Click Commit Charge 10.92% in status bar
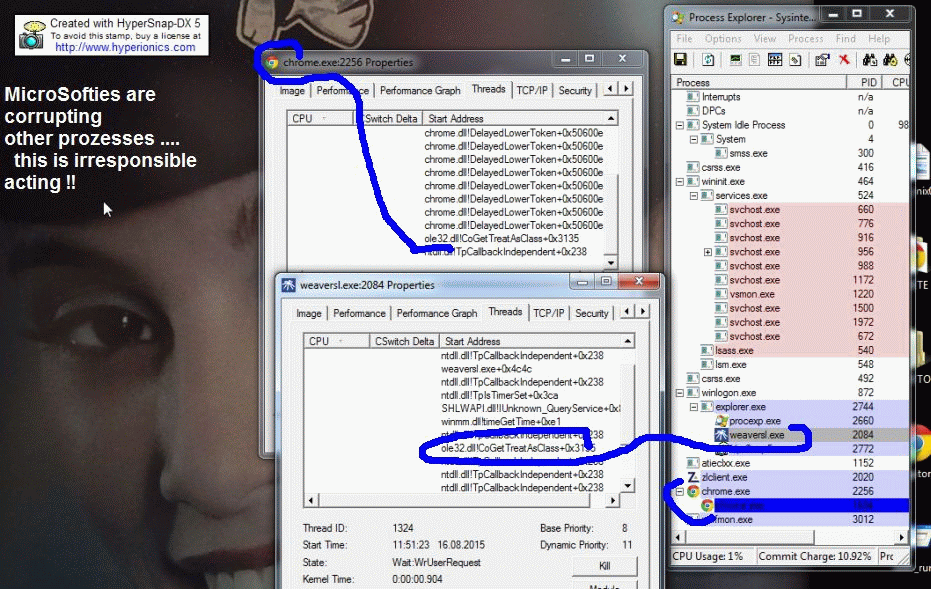The height and width of the screenshot is (589, 931). pyautogui.click(x=815, y=557)
